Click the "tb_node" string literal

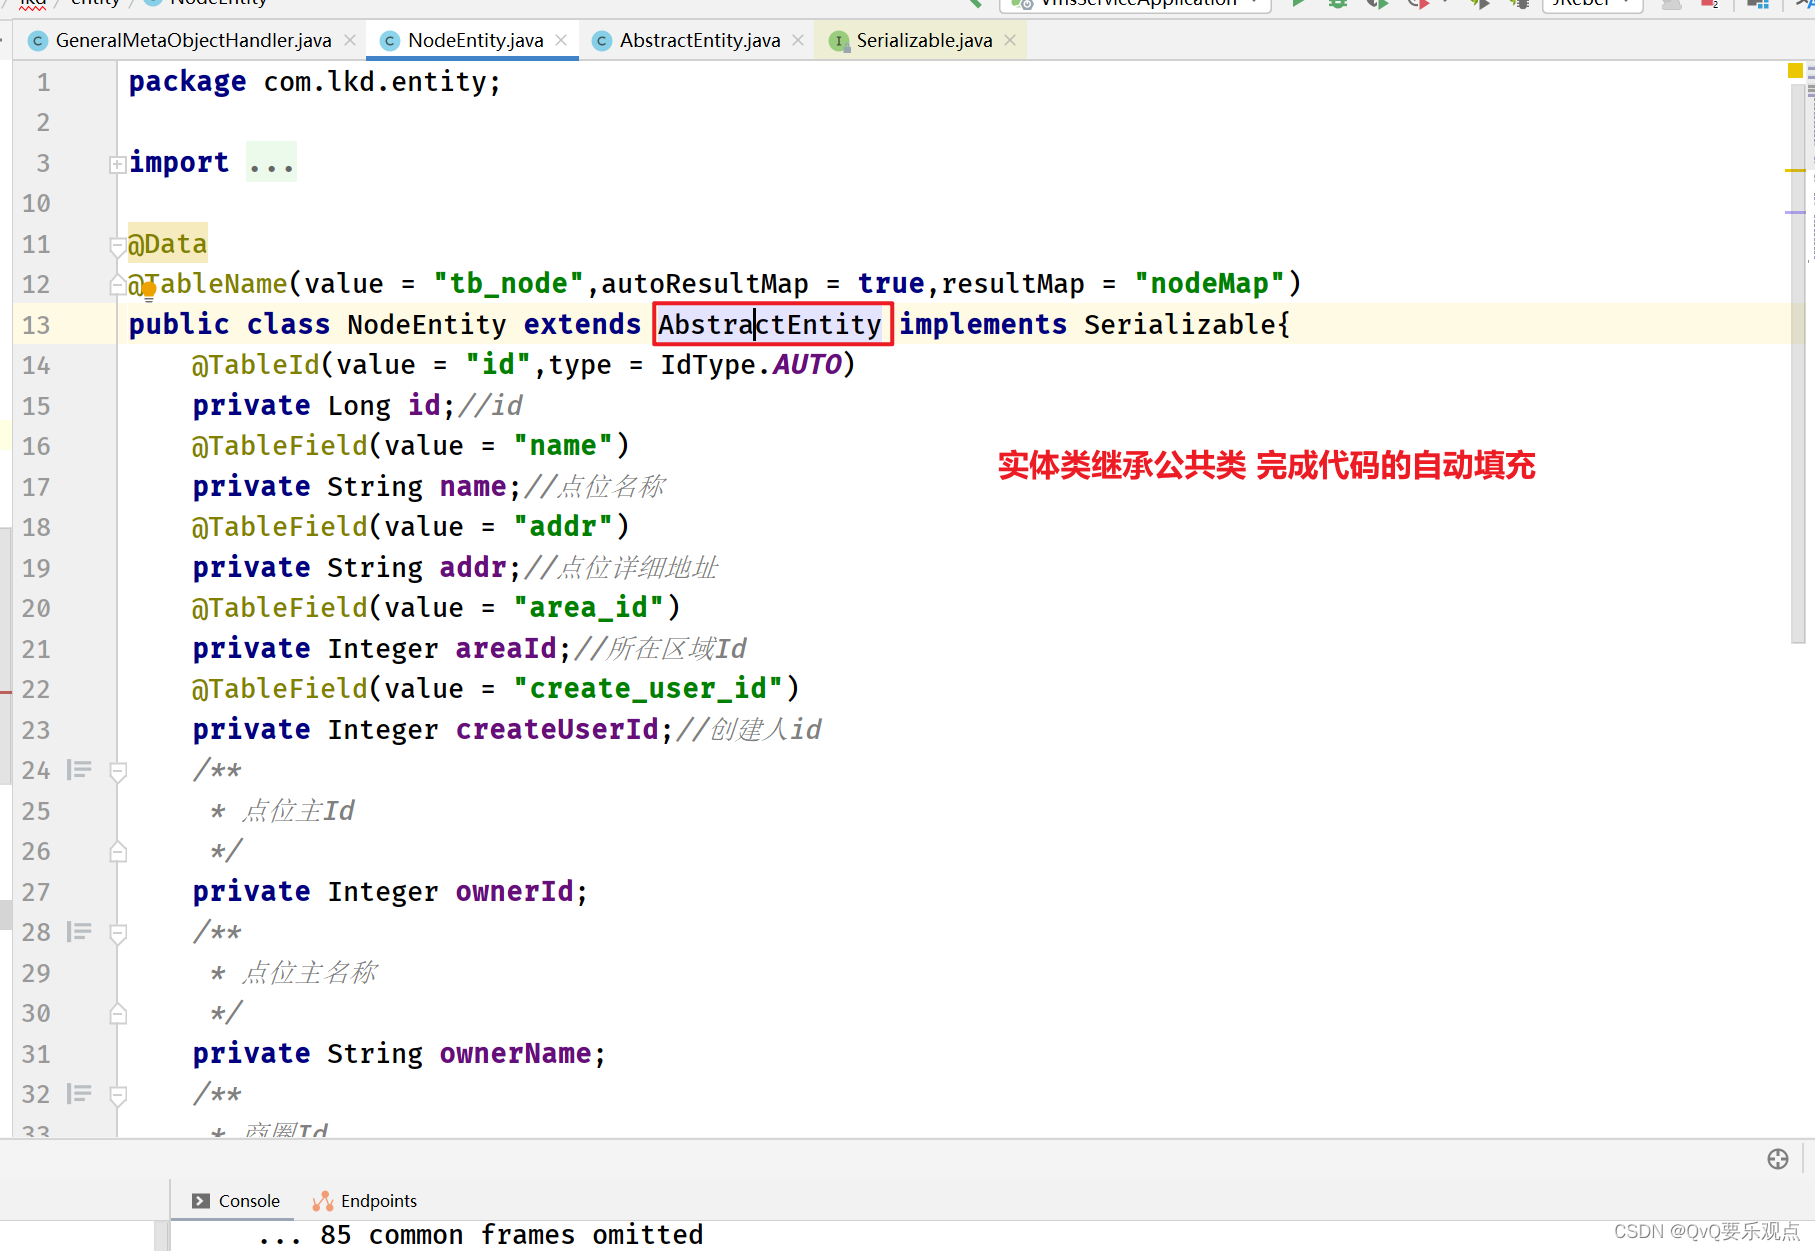[508, 284]
